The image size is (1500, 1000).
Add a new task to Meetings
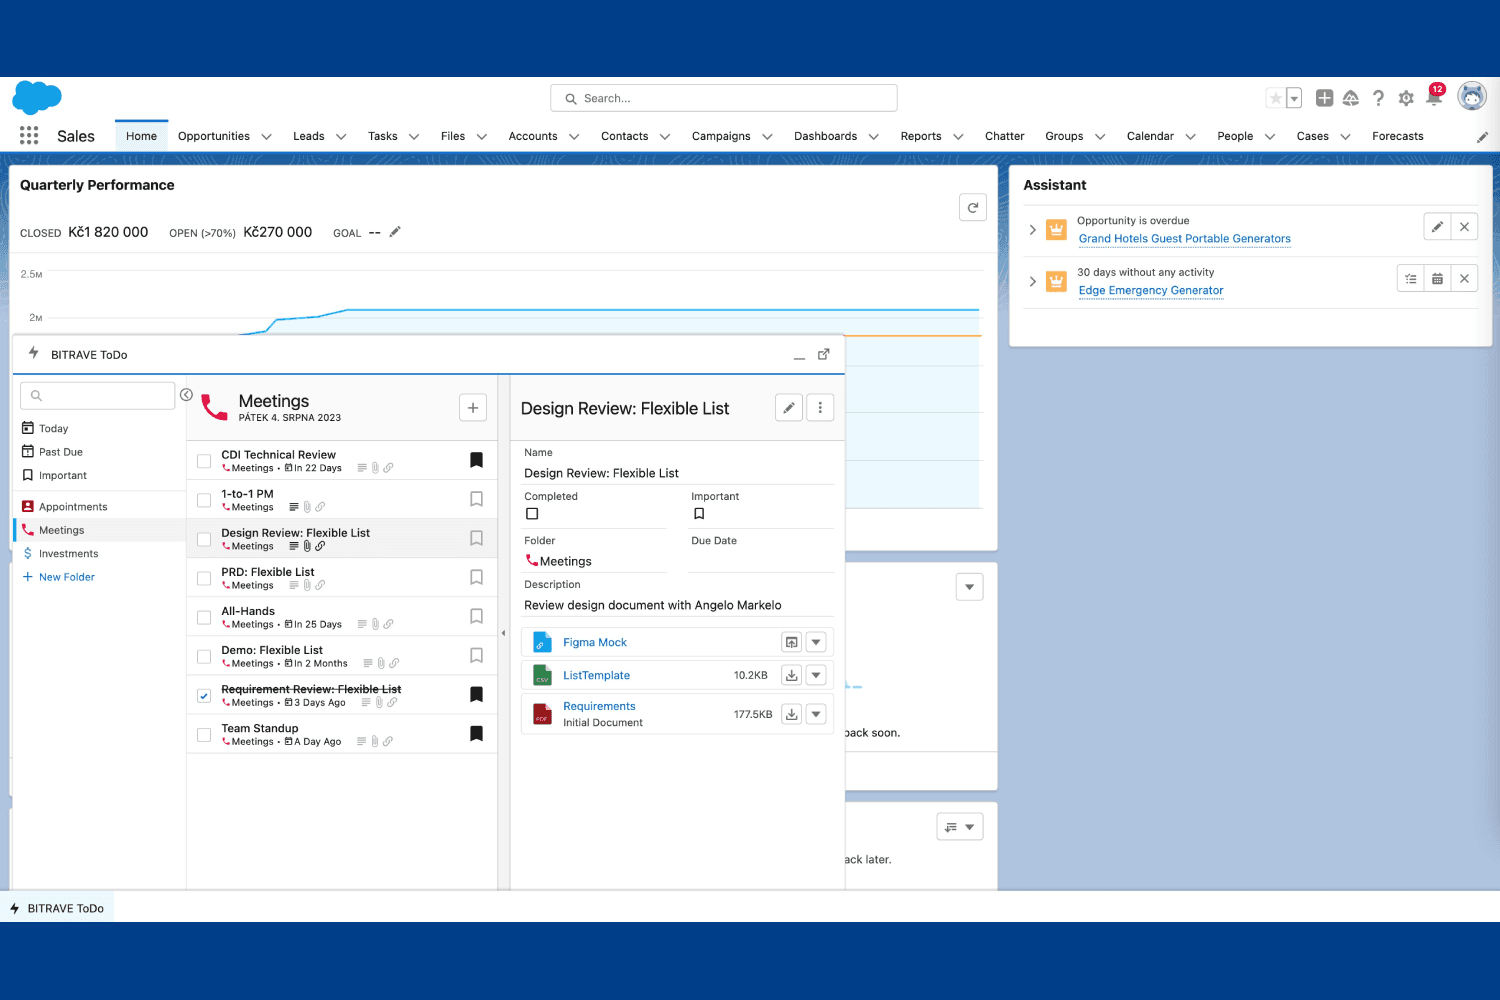473,408
